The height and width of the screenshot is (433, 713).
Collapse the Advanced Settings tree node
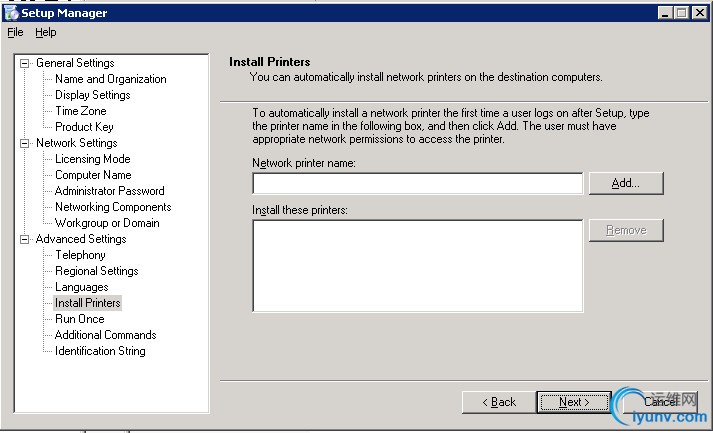click(25, 239)
